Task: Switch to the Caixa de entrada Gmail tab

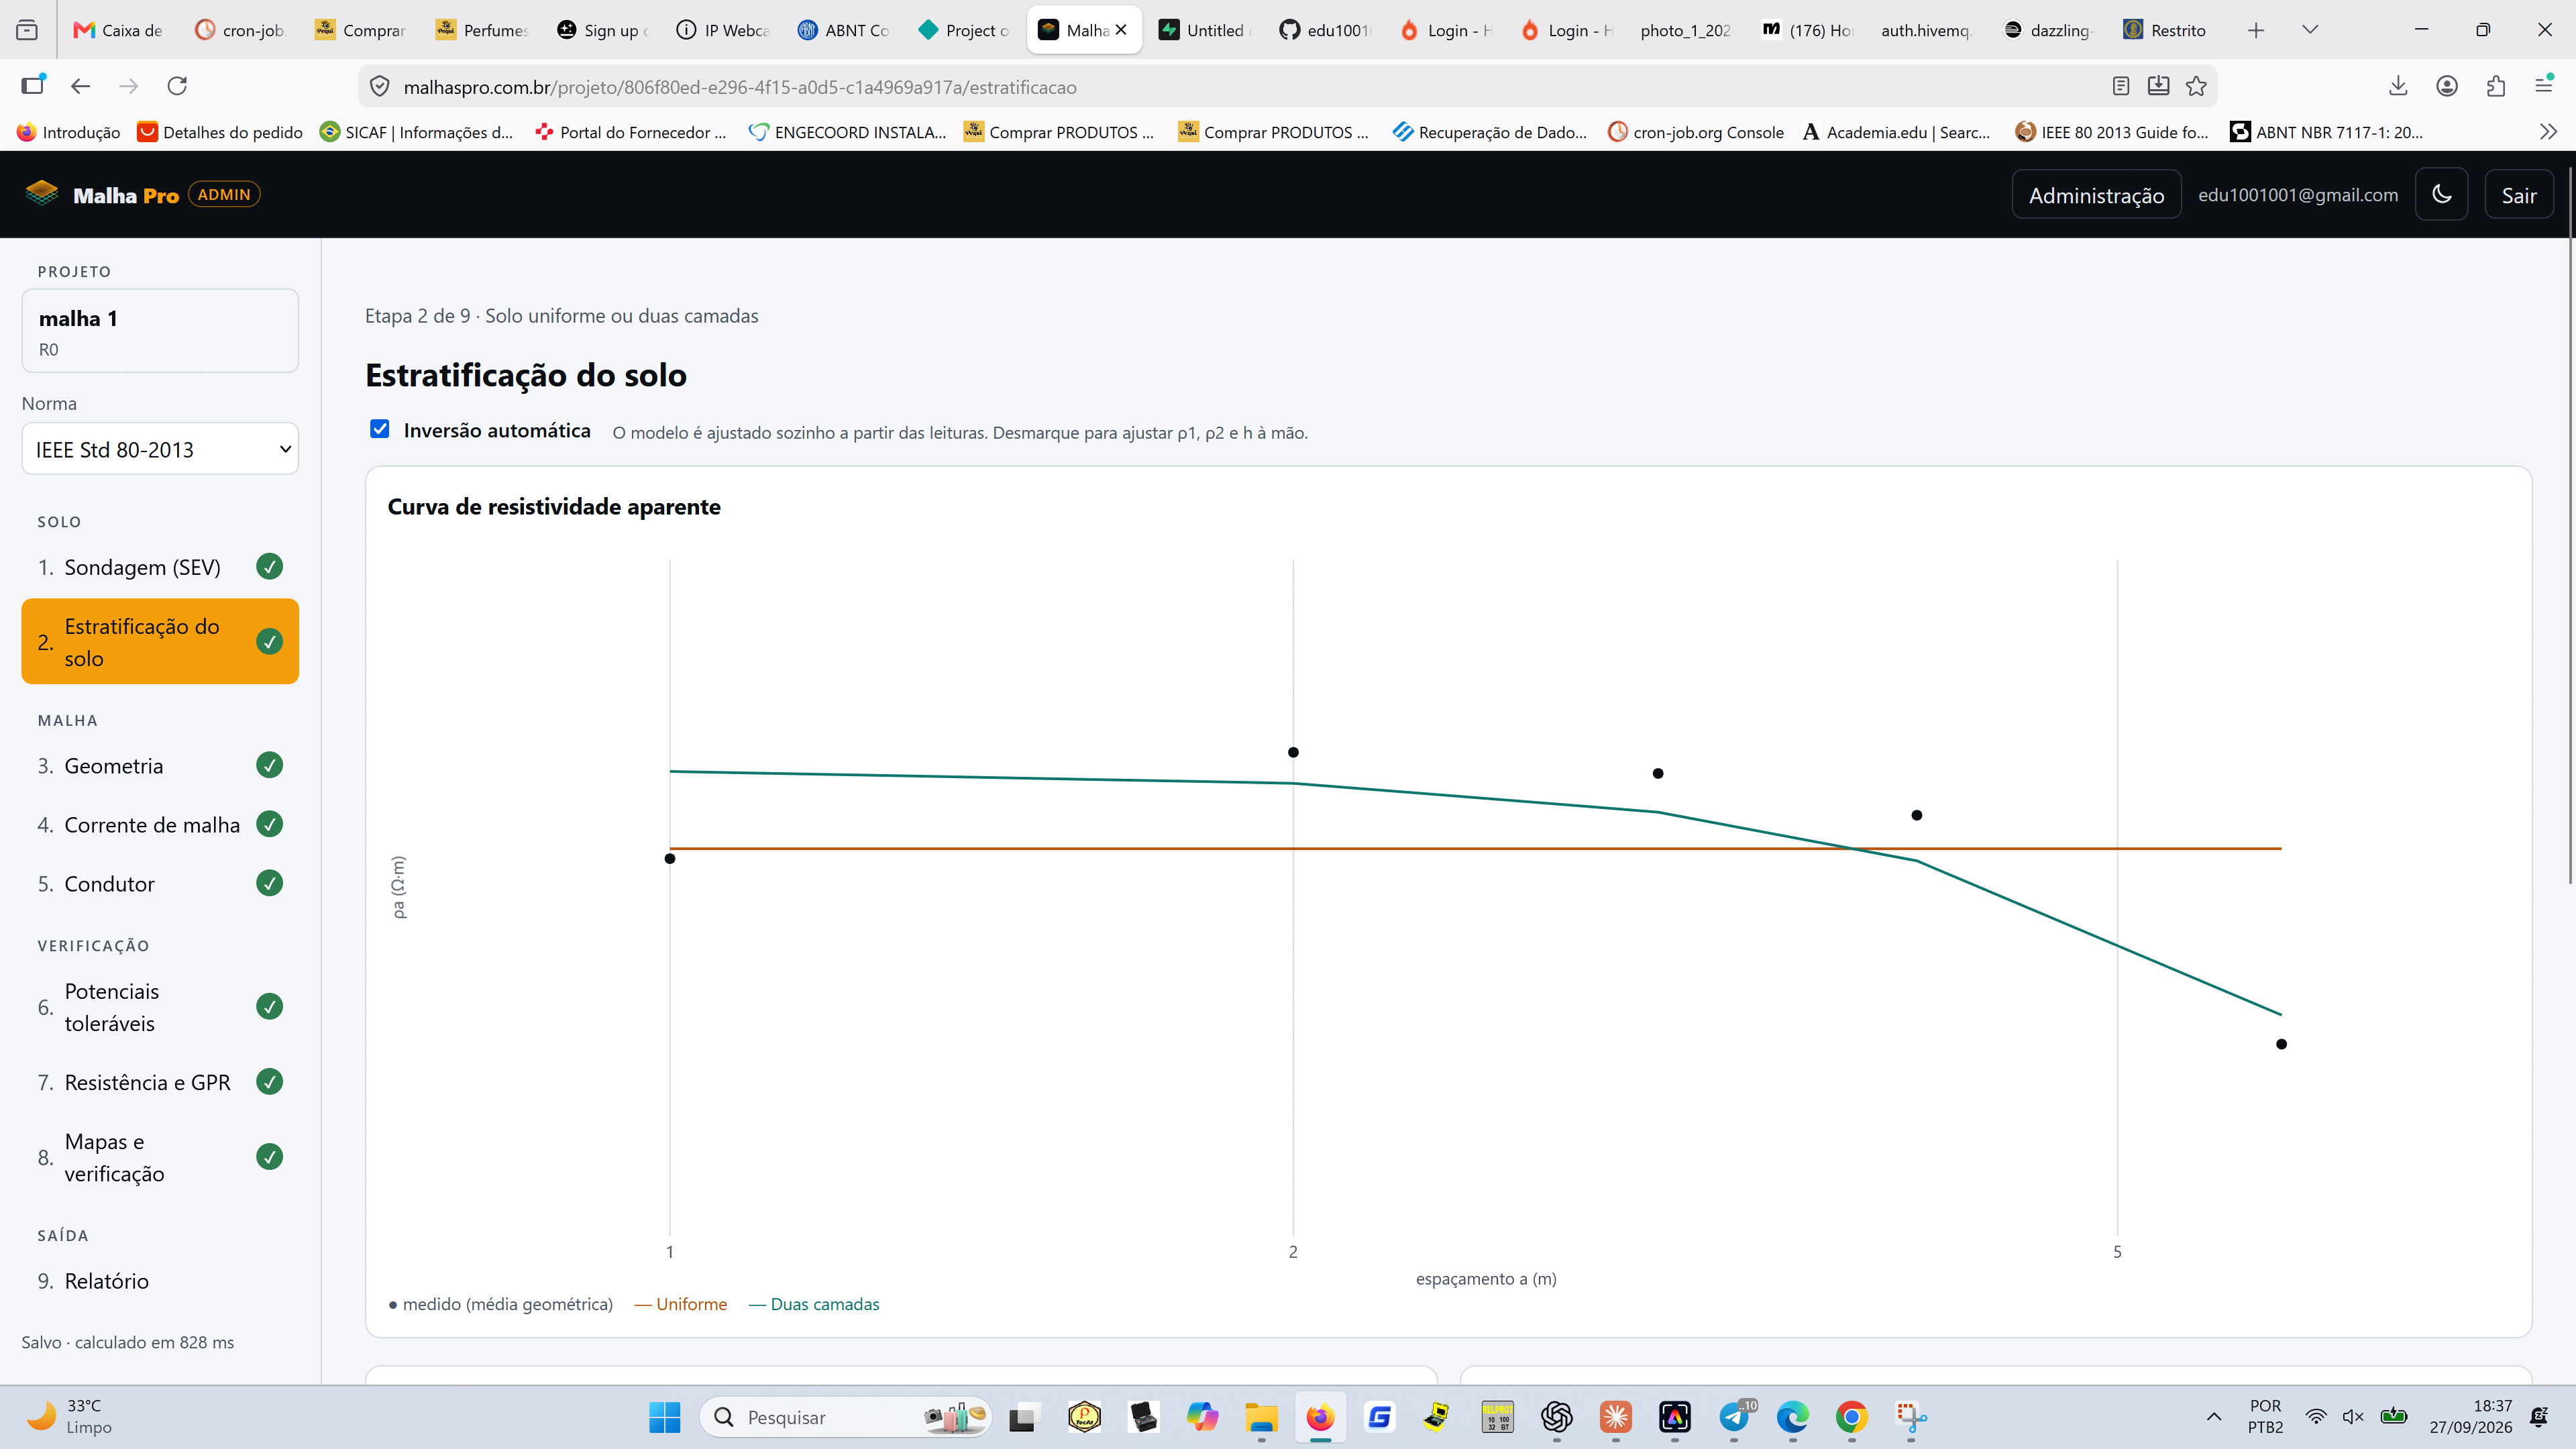Action: [x=119, y=30]
